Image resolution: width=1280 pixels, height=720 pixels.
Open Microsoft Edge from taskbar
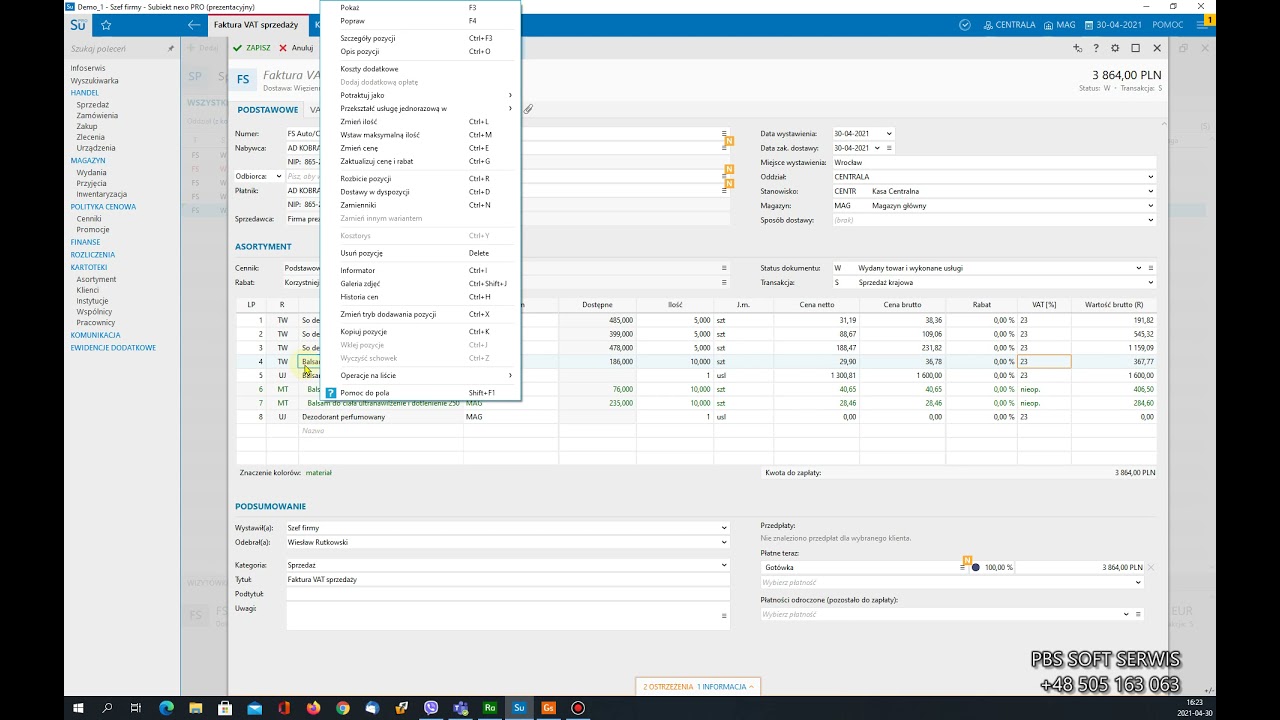[x=166, y=708]
